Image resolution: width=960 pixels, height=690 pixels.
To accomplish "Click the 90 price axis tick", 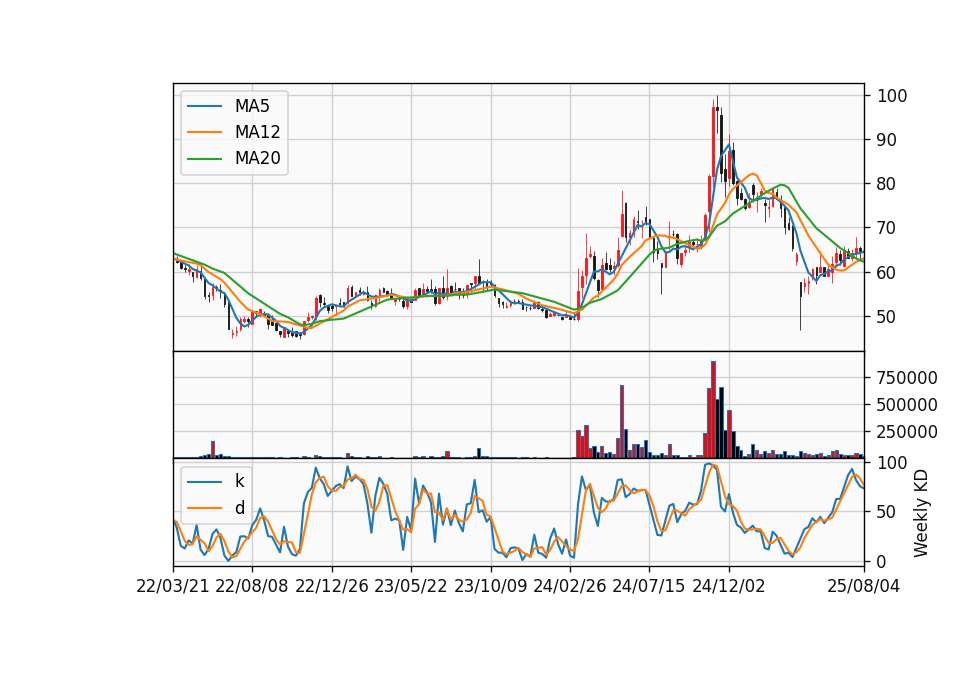I will click(x=885, y=140).
